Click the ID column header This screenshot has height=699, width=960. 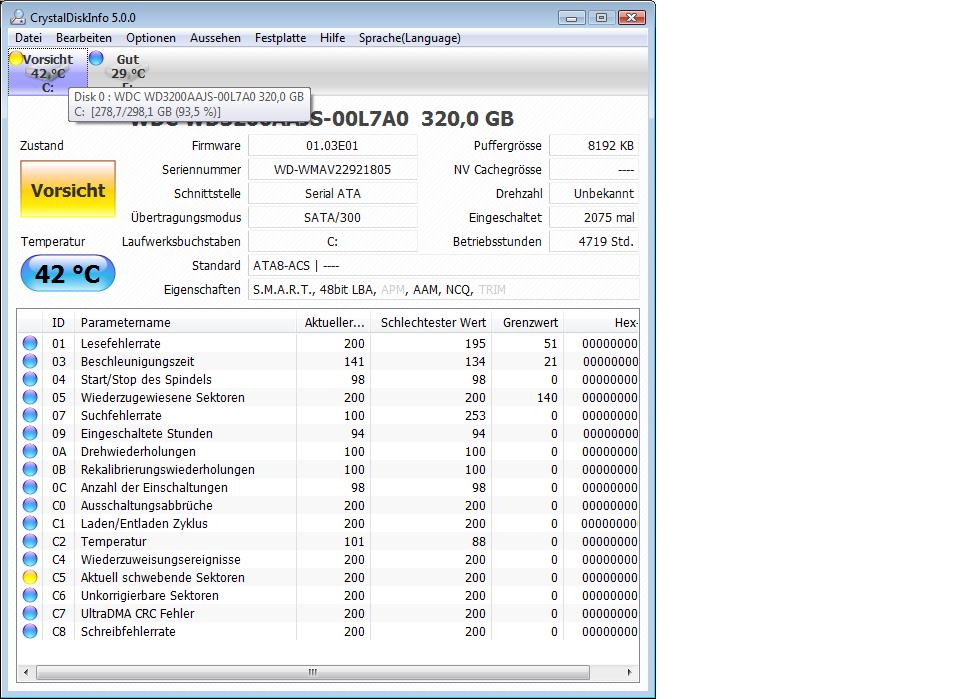click(x=58, y=323)
